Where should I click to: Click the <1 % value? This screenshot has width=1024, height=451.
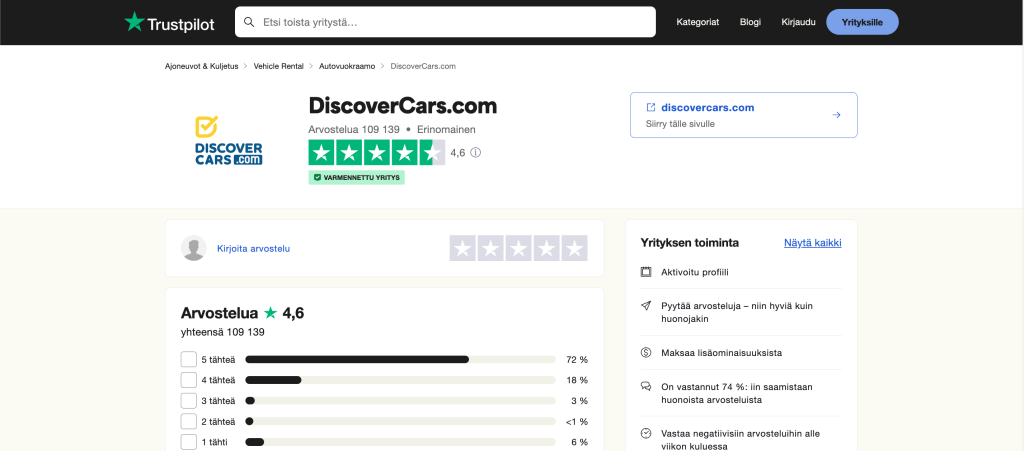click(577, 422)
